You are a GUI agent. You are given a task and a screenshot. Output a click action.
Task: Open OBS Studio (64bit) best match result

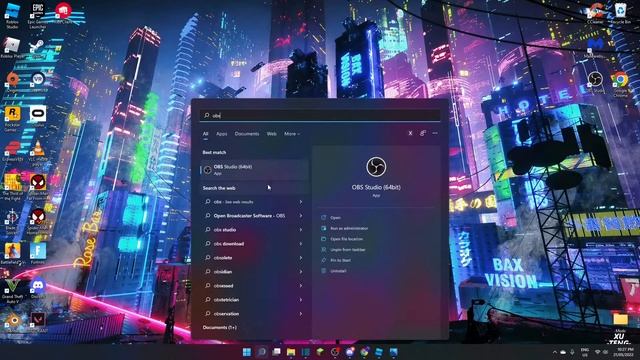point(254,170)
